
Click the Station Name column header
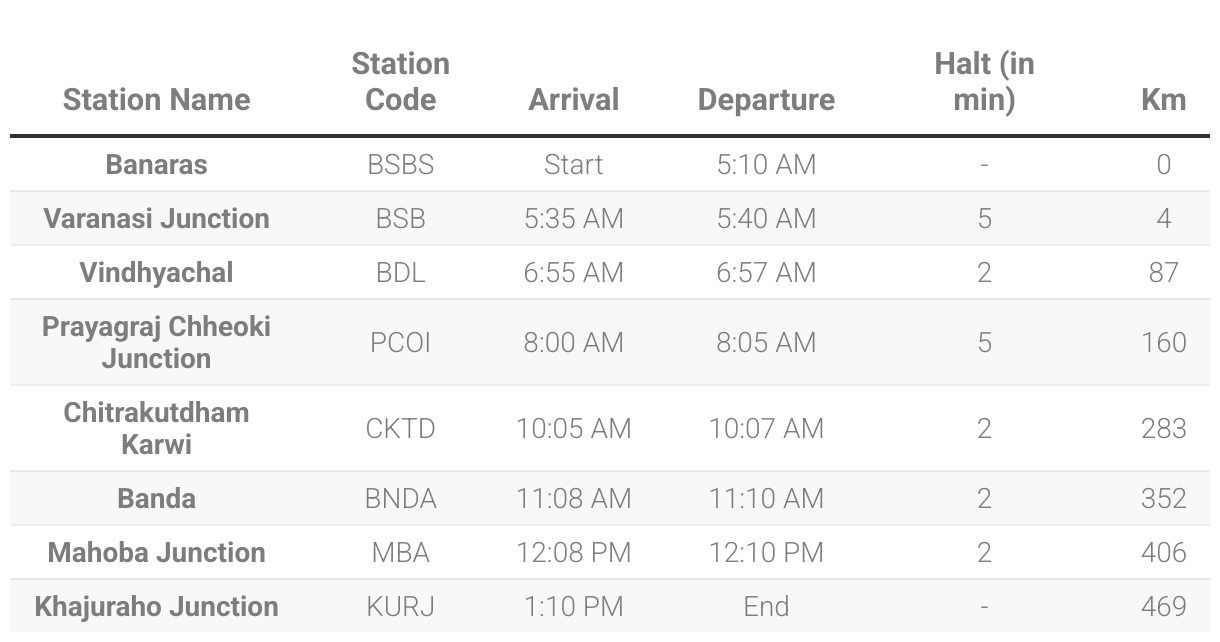(x=156, y=100)
